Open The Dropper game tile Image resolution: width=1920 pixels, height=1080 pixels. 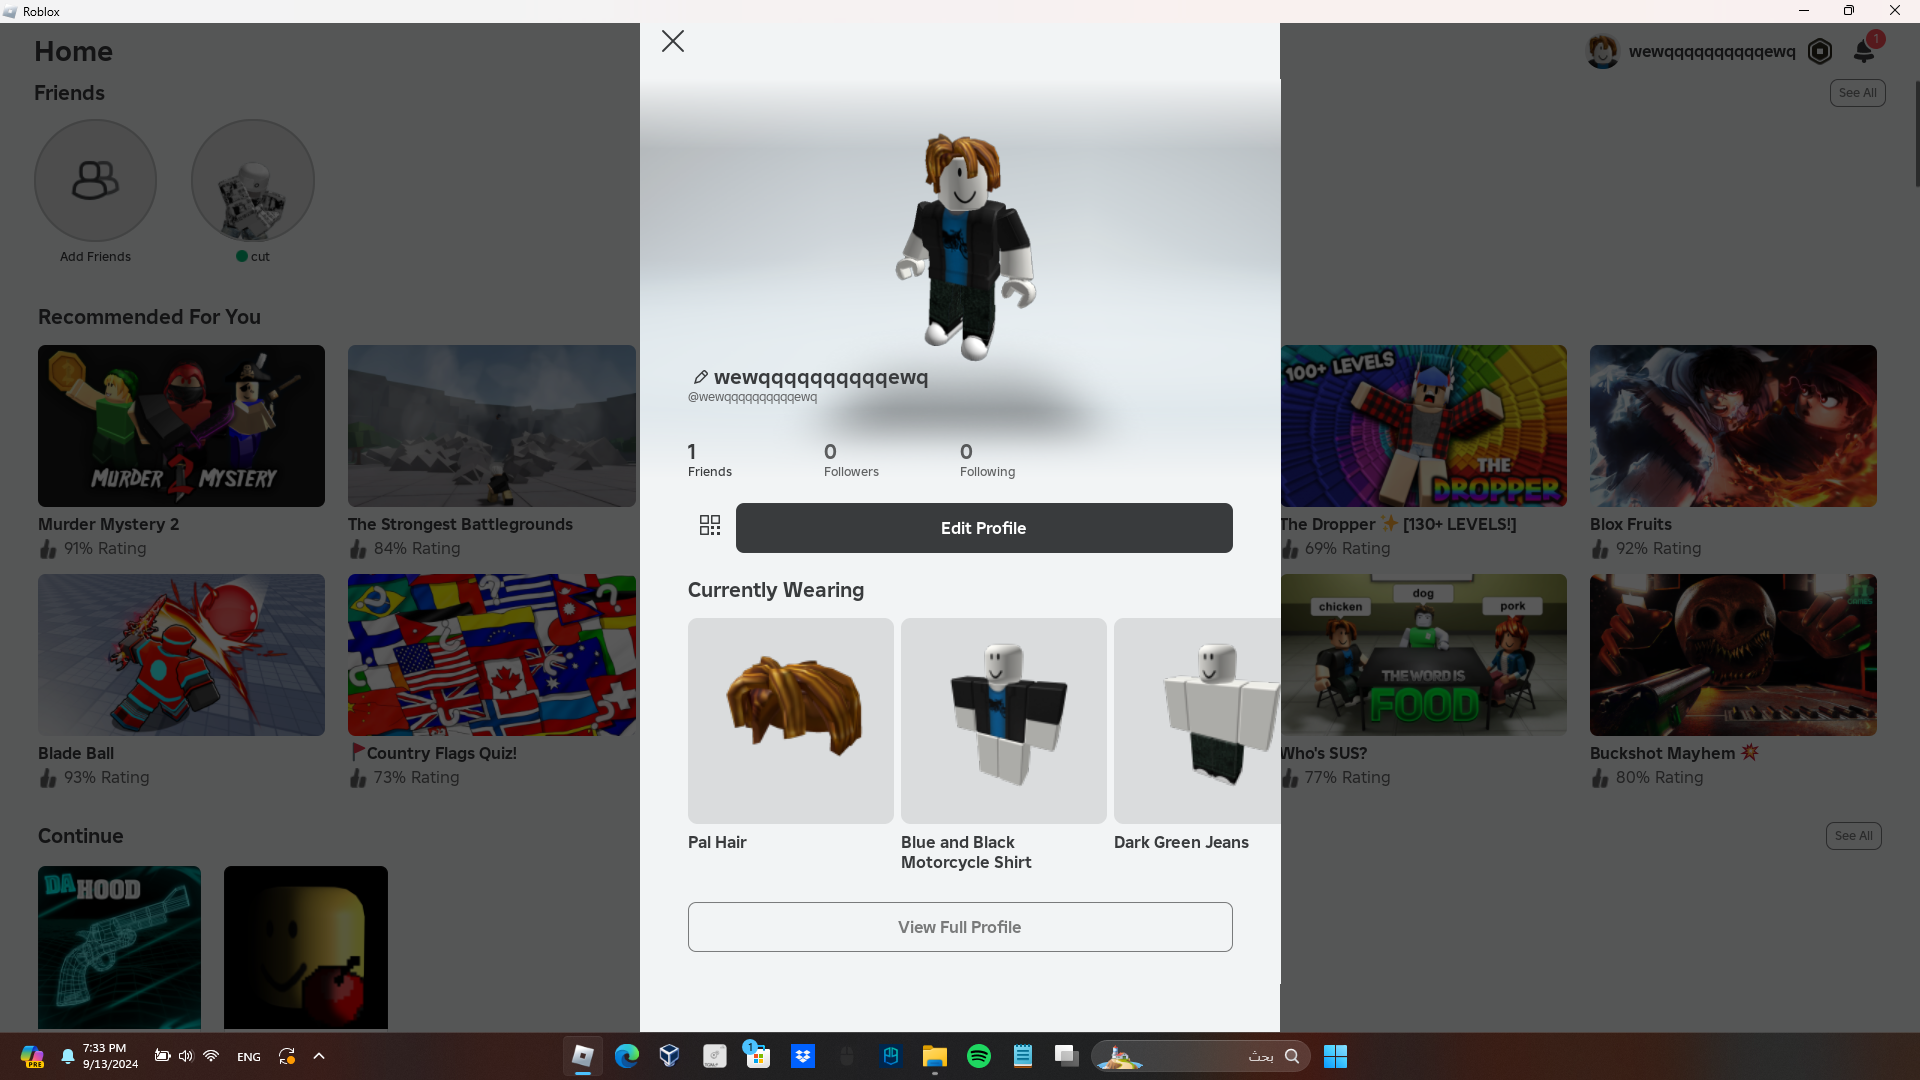coord(1424,426)
